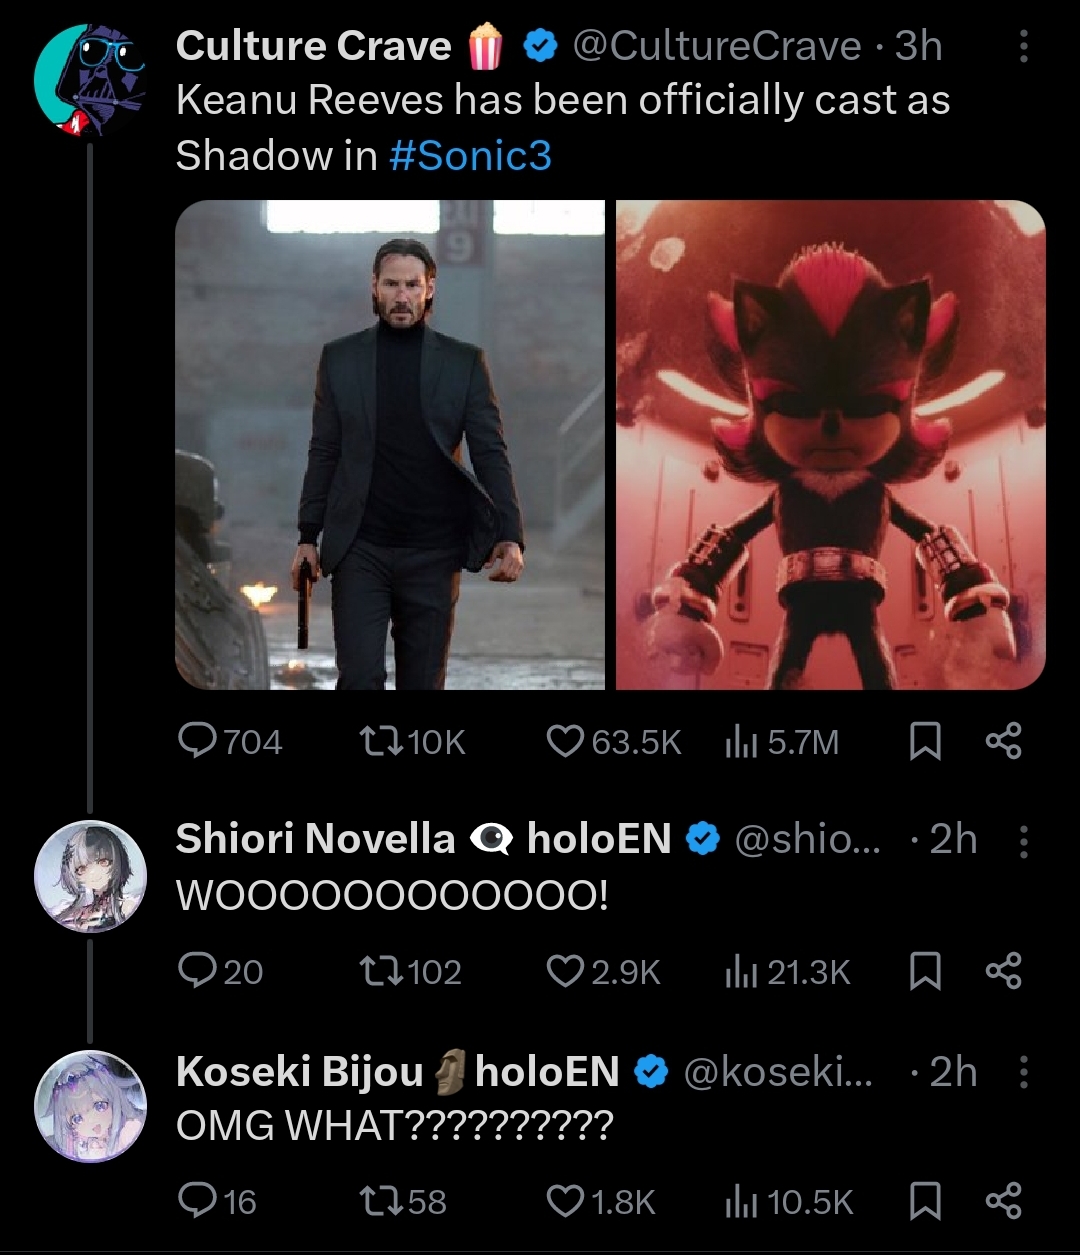Open Culture Crave profile avatar
Image resolution: width=1080 pixels, height=1255 pixels.
[89, 79]
